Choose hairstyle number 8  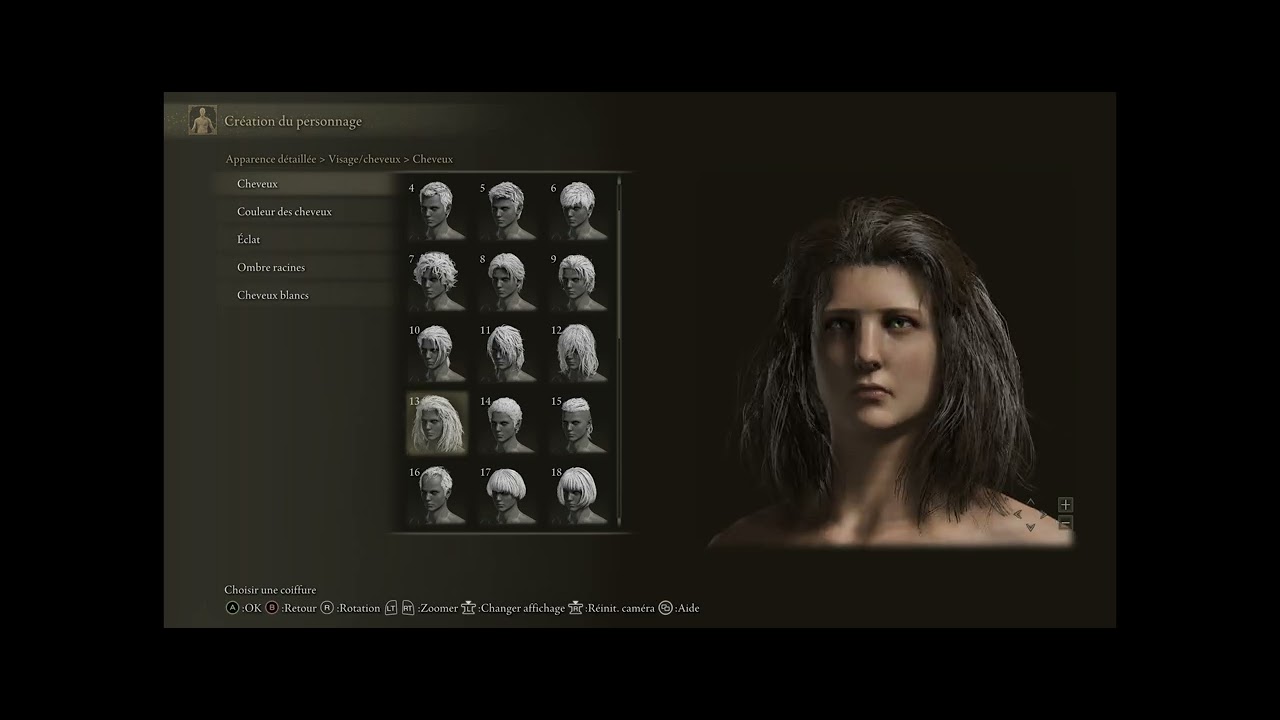[x=508, y=281]
